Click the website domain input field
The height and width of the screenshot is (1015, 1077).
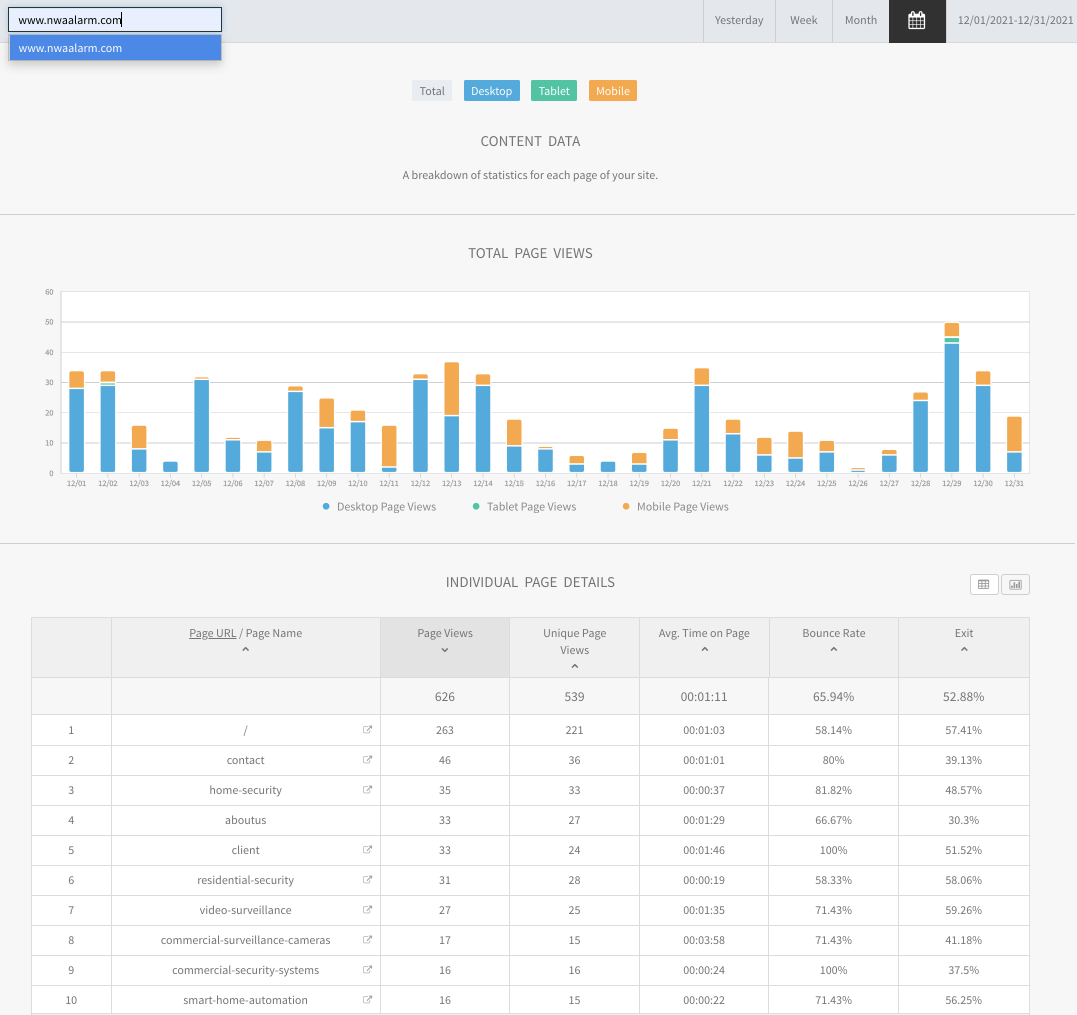coord(115,20)
